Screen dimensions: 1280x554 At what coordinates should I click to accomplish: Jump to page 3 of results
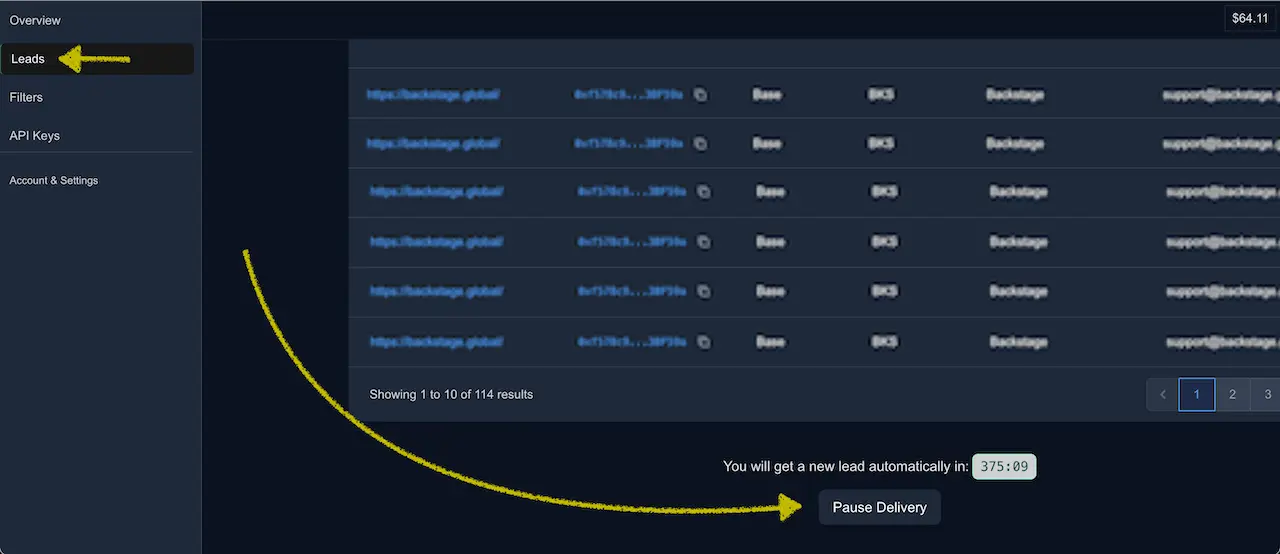(1266, 394)
